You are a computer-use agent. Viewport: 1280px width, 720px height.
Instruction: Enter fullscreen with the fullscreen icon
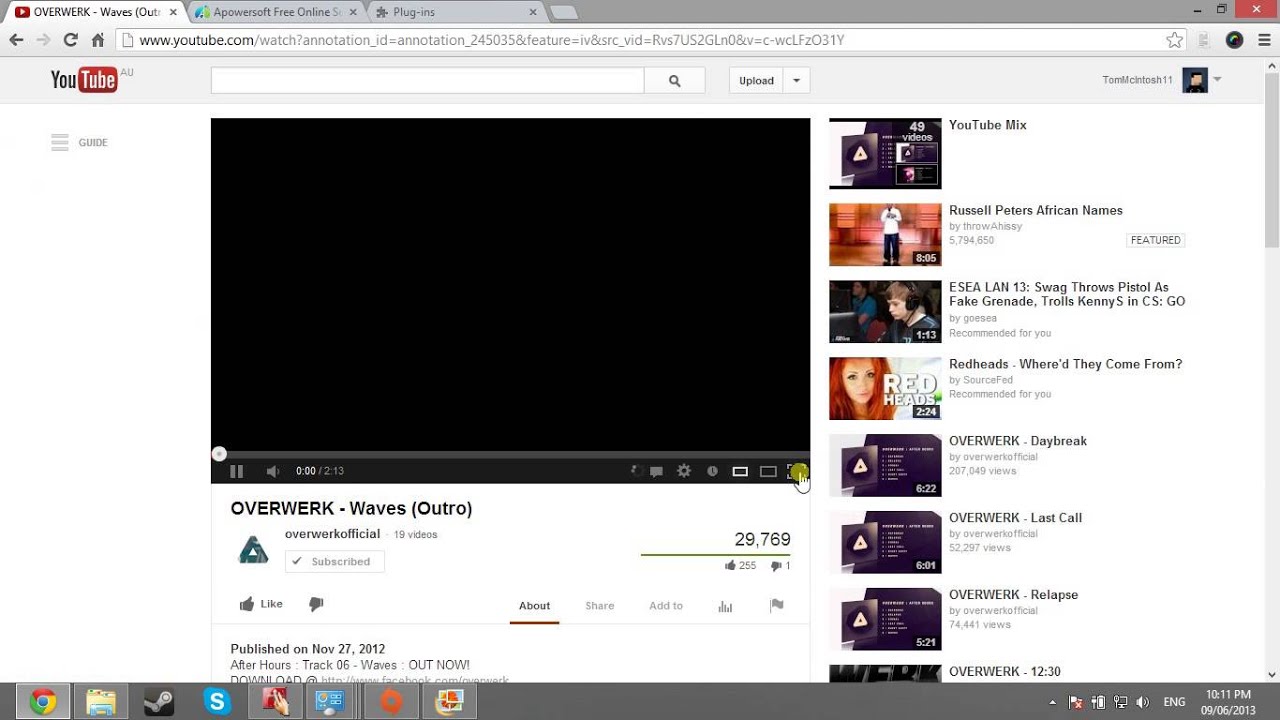(796, 471)
